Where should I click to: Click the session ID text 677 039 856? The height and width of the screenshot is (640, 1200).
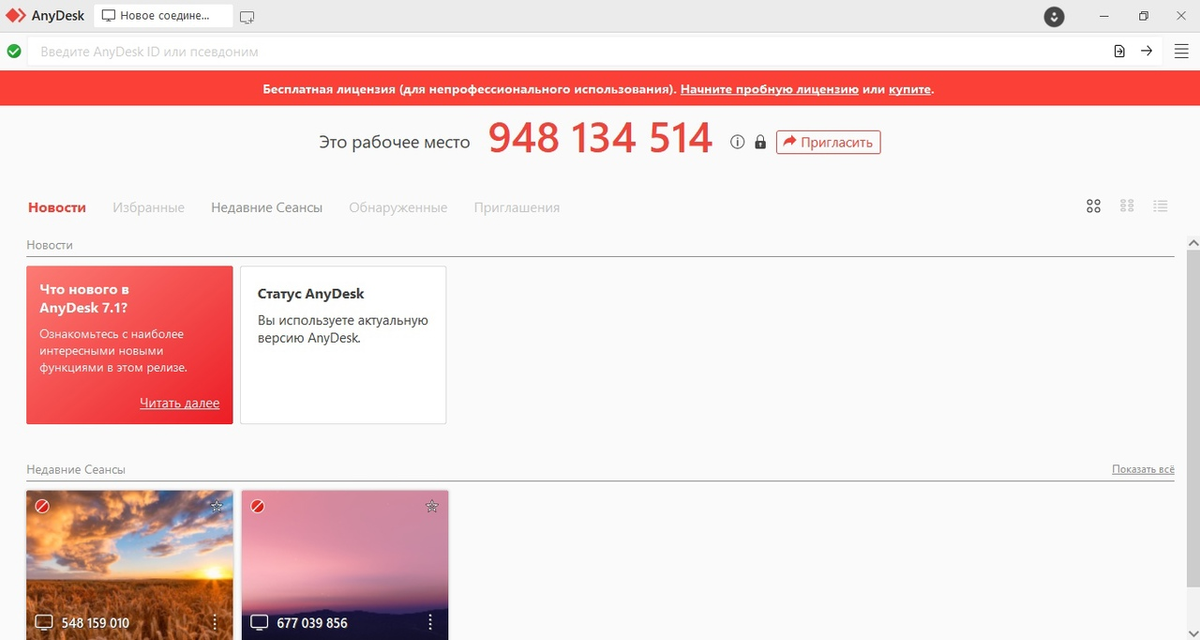point(312,623)
